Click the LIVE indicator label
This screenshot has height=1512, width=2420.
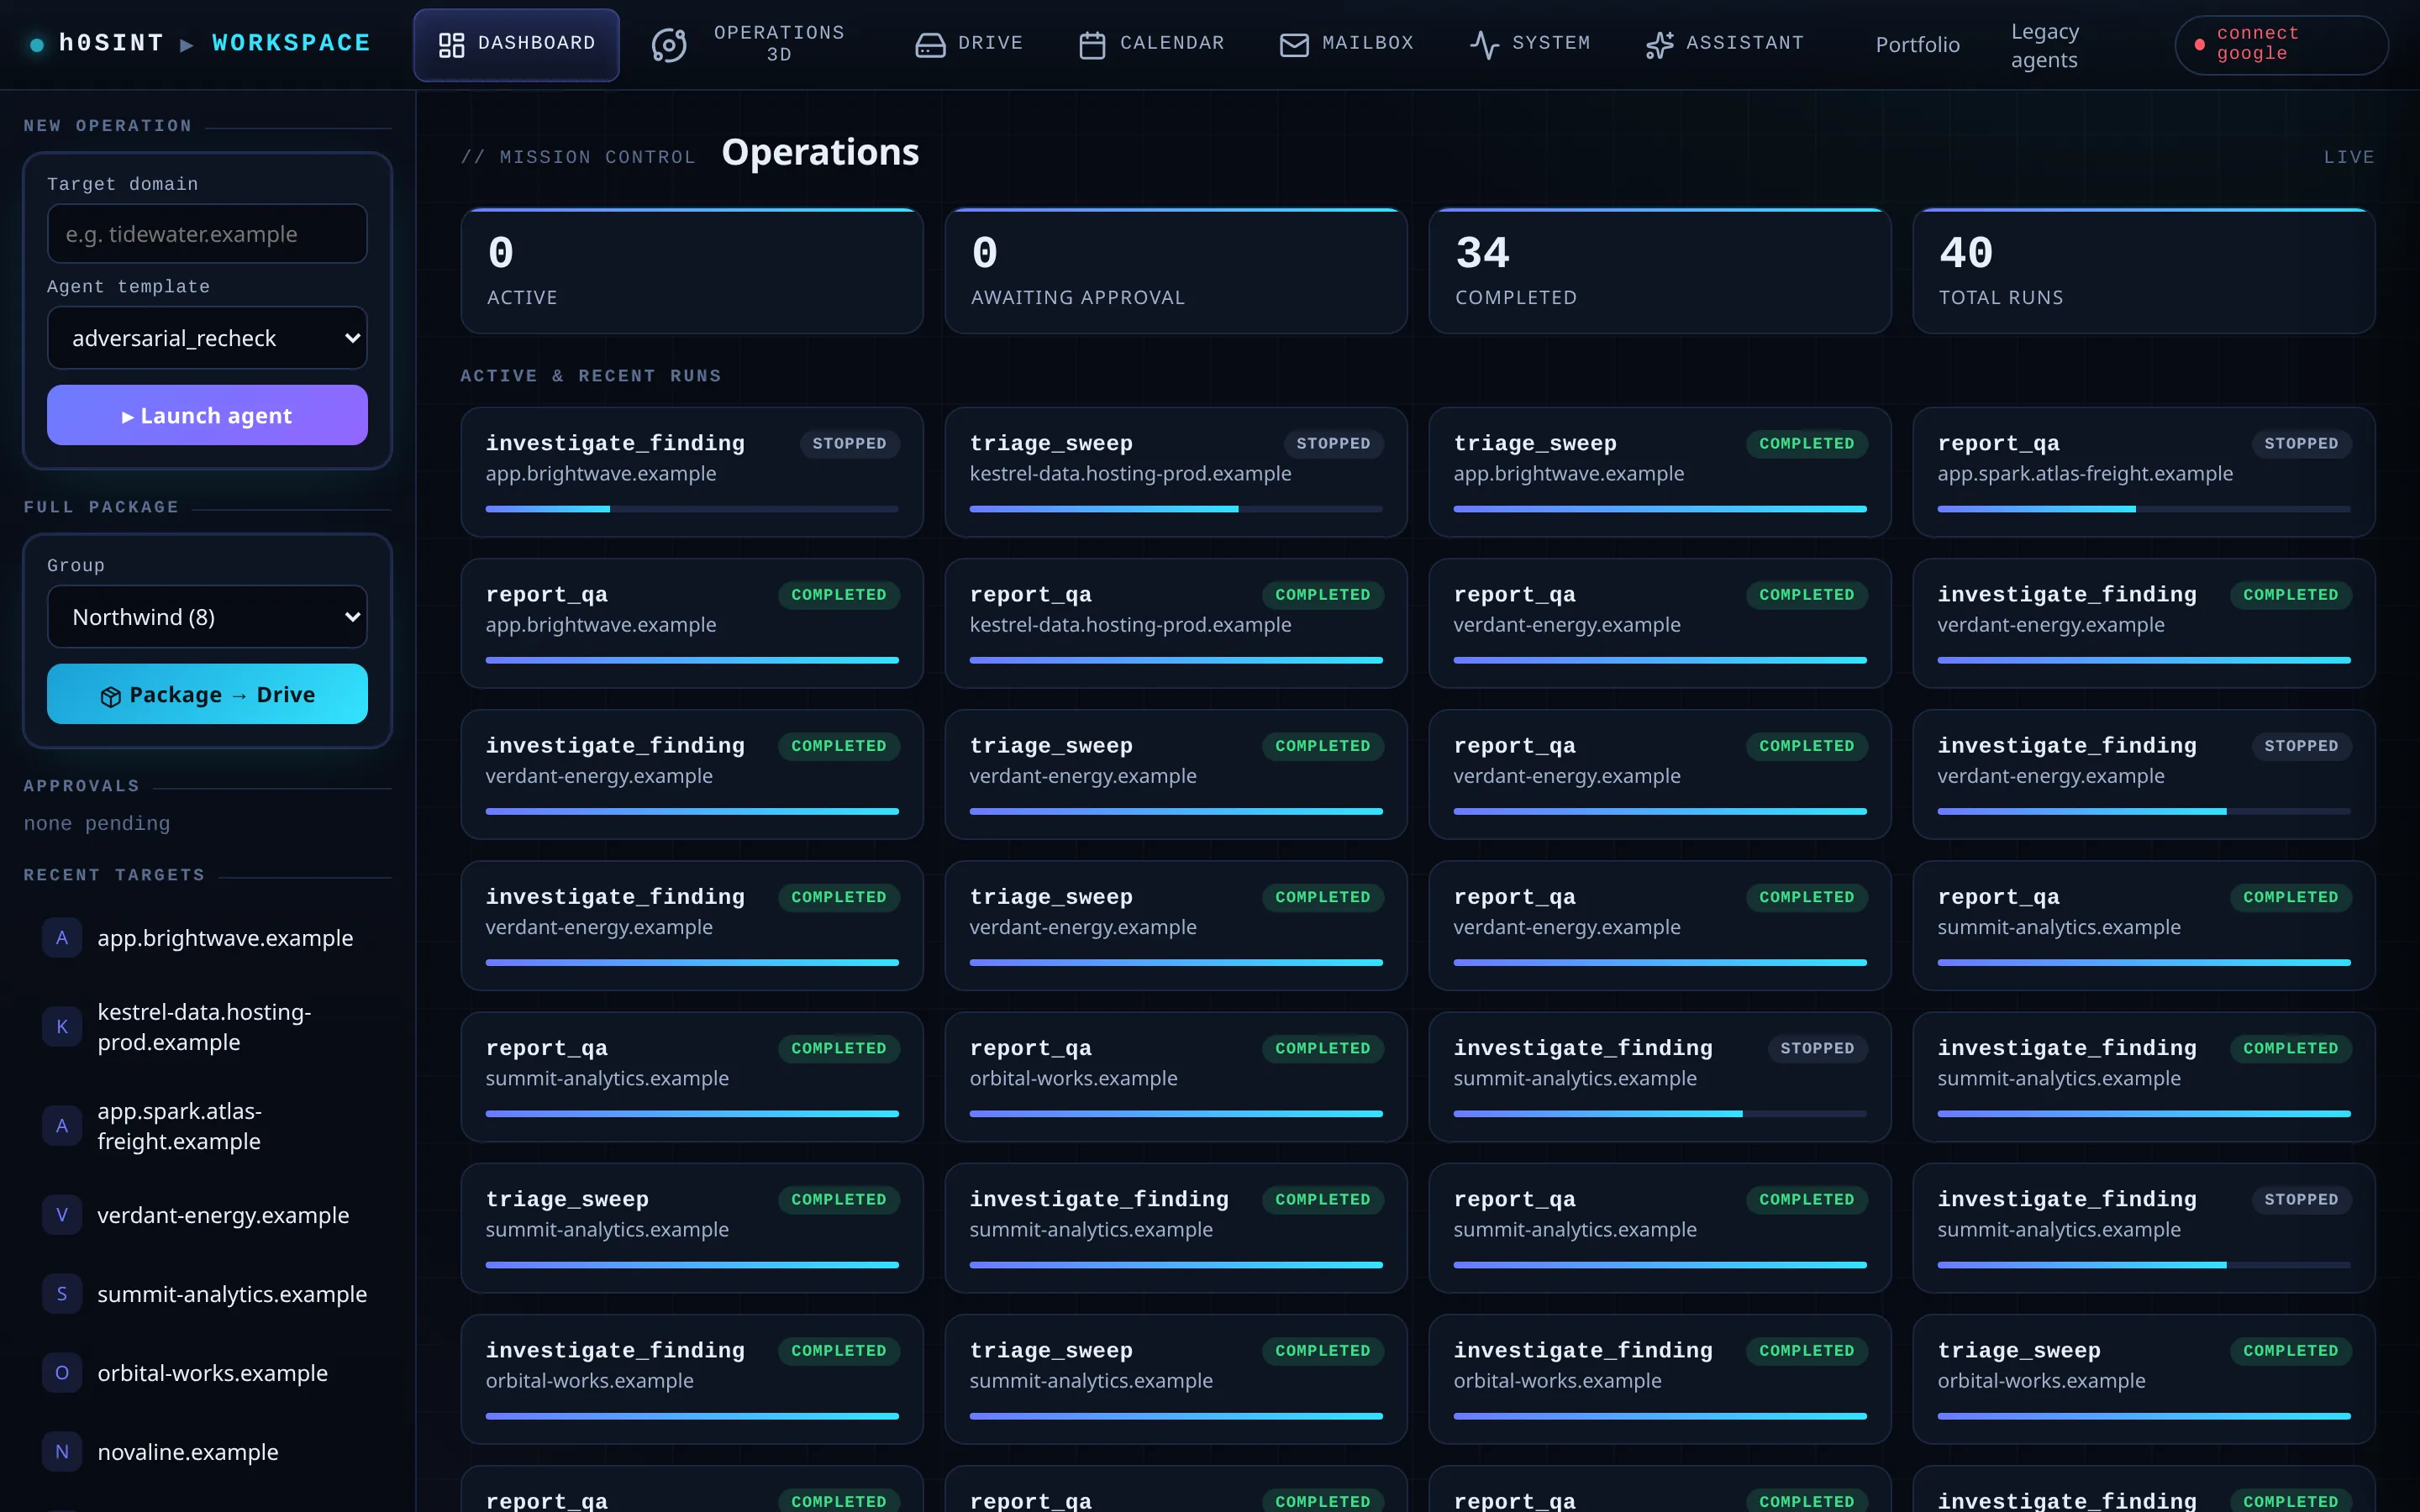click(2349, 157)
